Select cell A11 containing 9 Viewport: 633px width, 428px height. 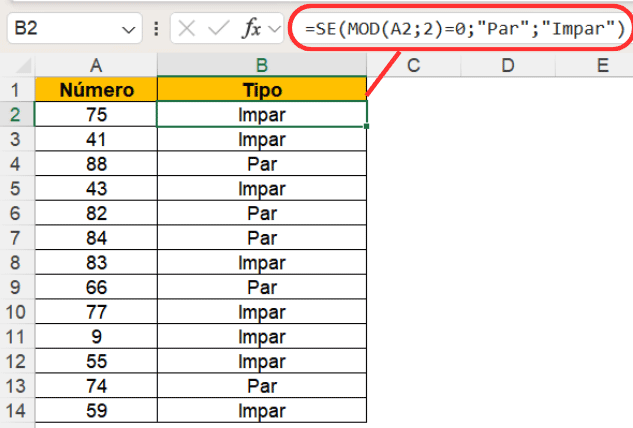click(96, 336)
